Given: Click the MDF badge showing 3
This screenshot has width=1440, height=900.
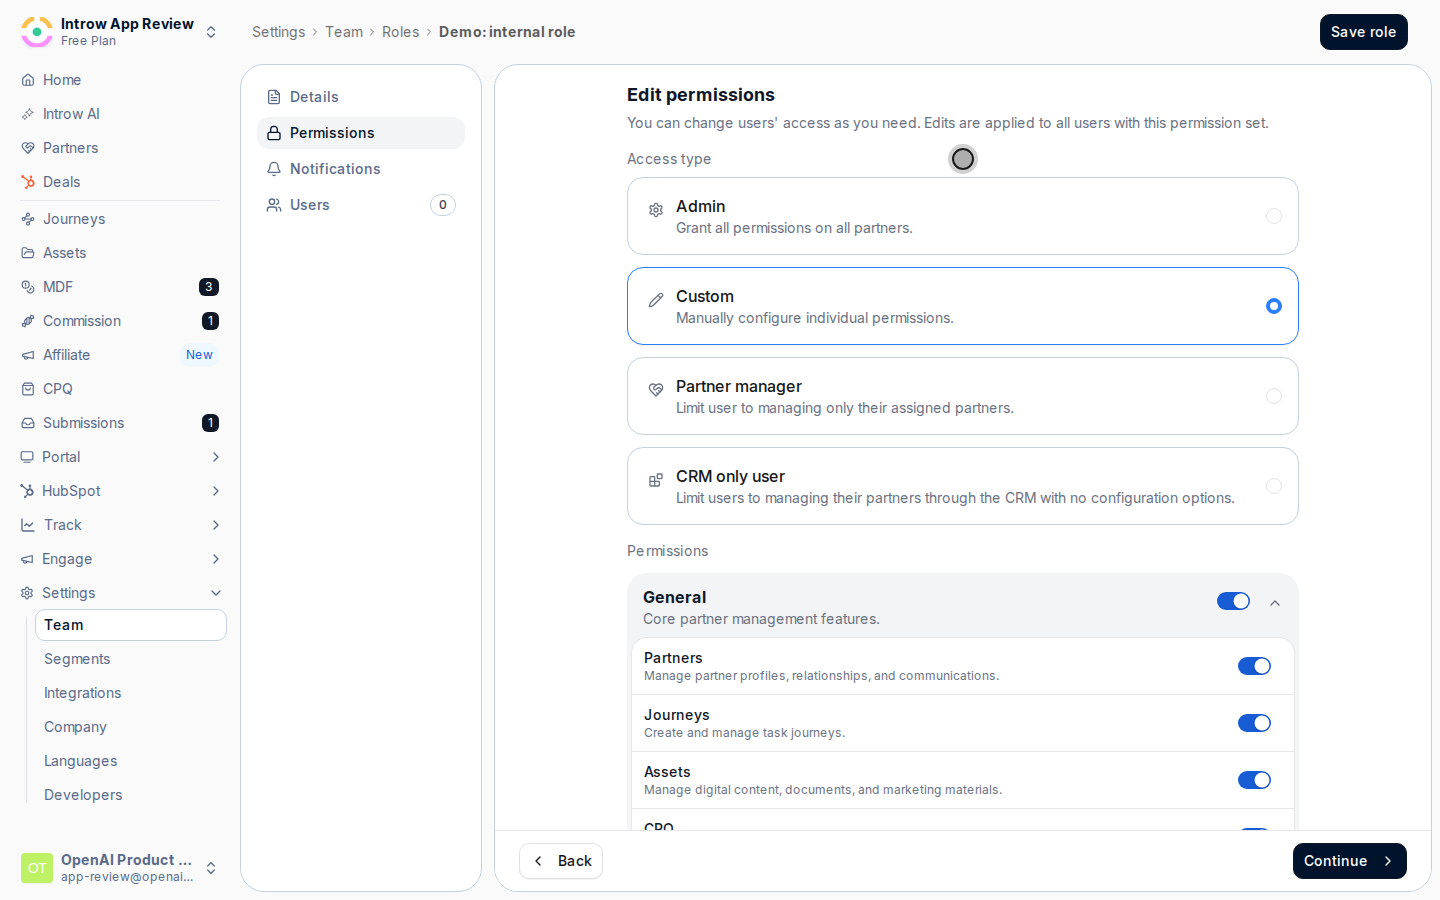Looking at the screenshot, I should tap(209, 287).
